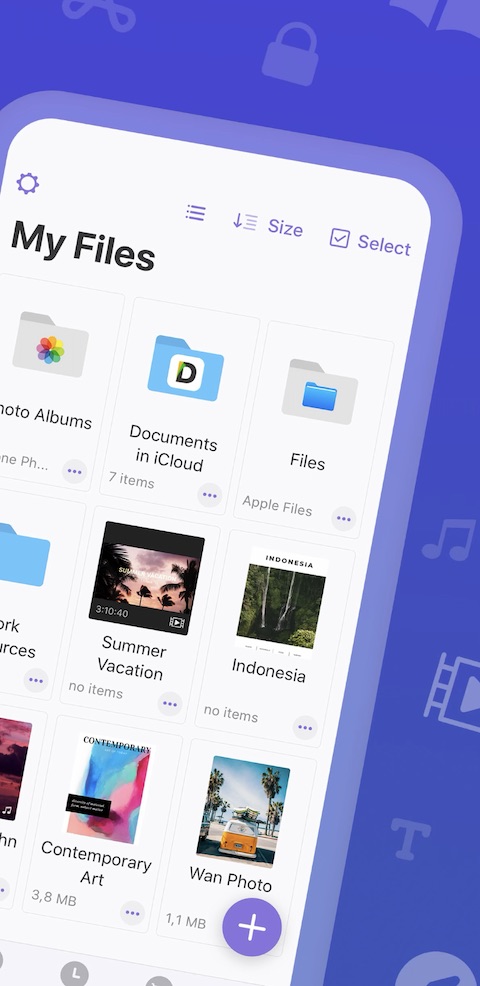Click the '3,8 MB' size label
This screenshot has height=986, width=480.
pos(54,897)
